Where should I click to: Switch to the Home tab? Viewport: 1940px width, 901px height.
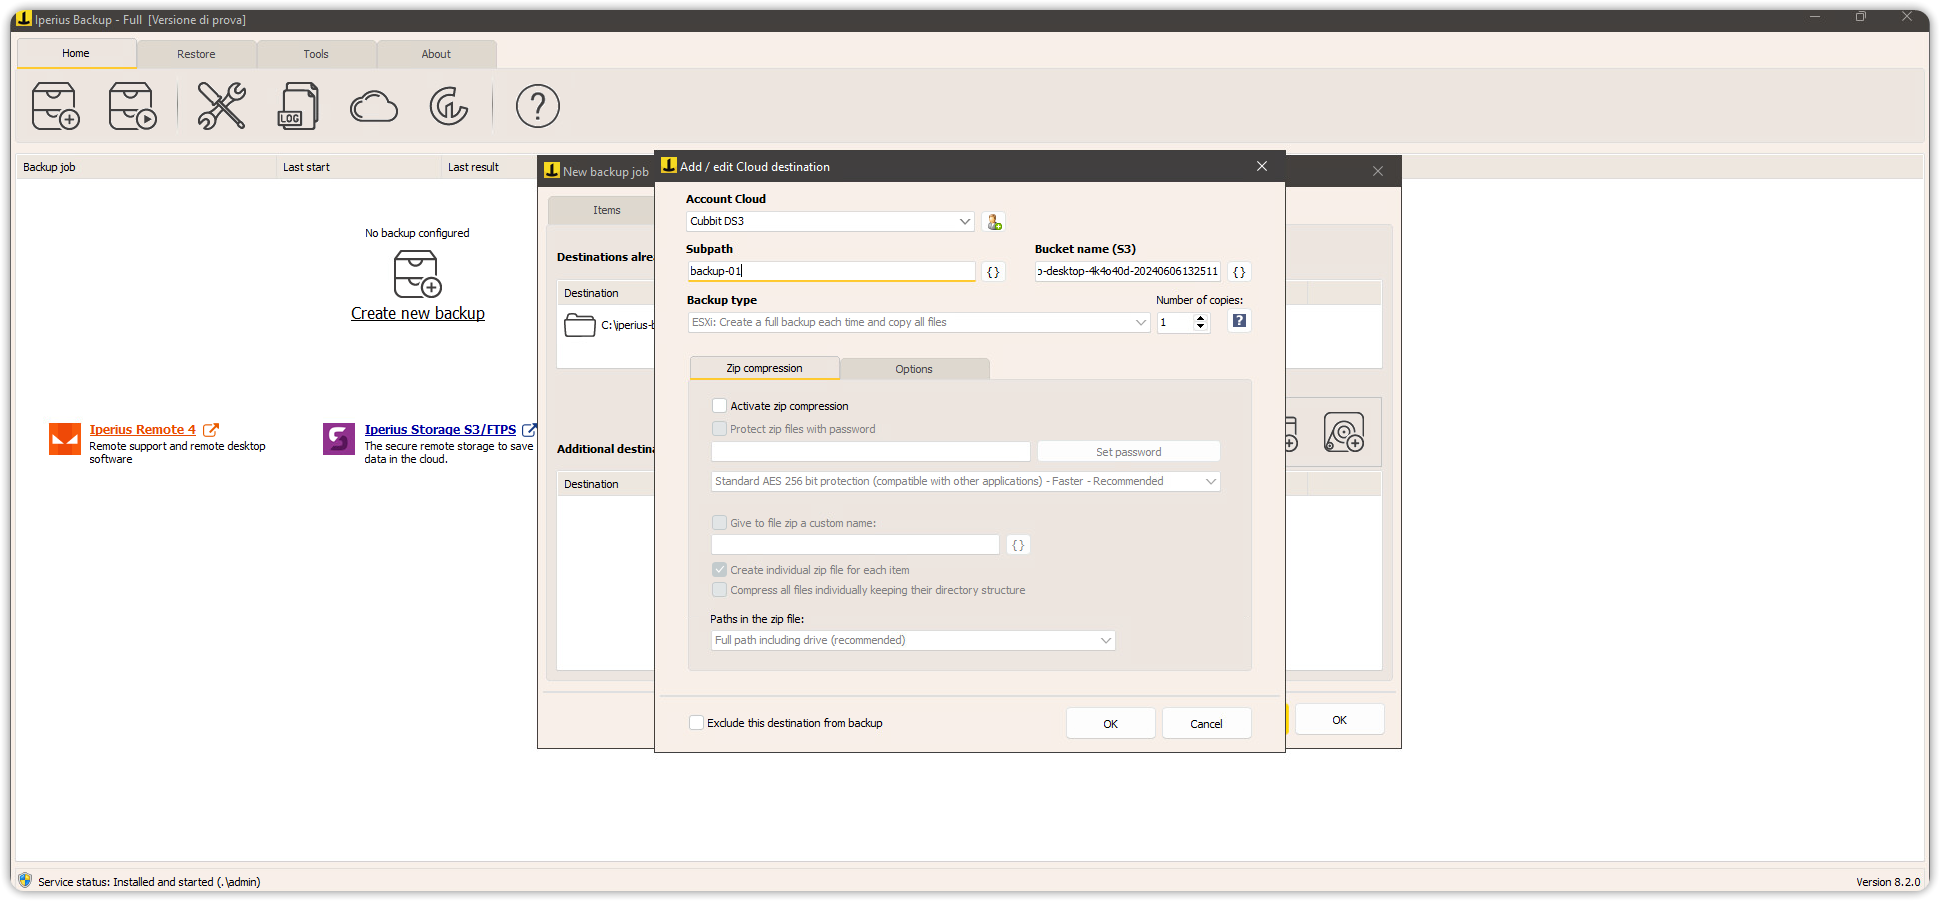(x=76, y=54)
